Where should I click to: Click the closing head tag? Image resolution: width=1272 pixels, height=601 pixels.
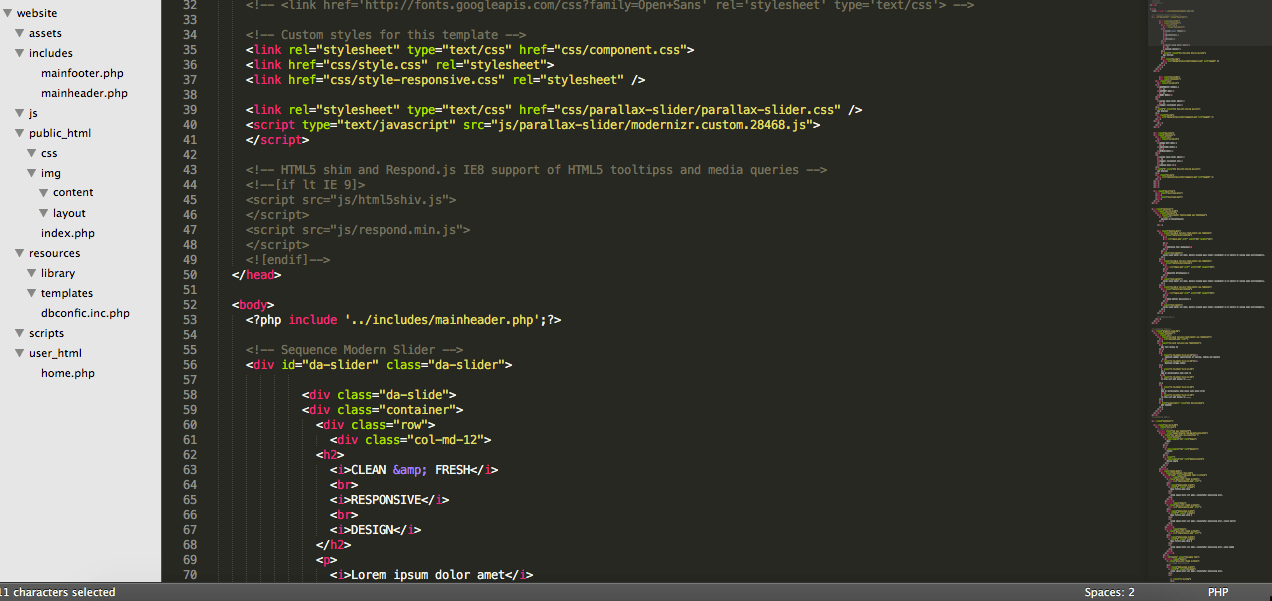(x=256, y=275)
